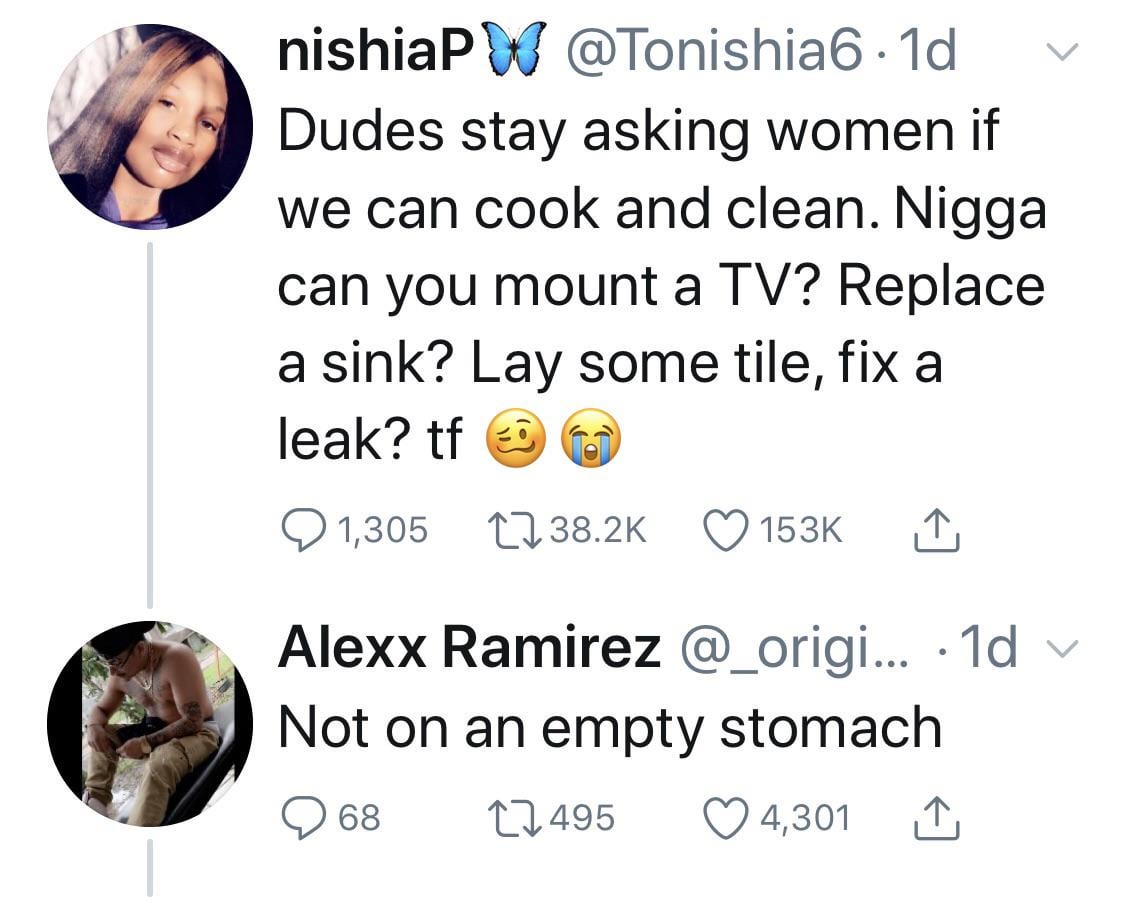Image resolution: width=1124 pixels, height=905 pixels.
Task: Open the Alexx Ramirez display name
Action: click(x=468, y=648)
